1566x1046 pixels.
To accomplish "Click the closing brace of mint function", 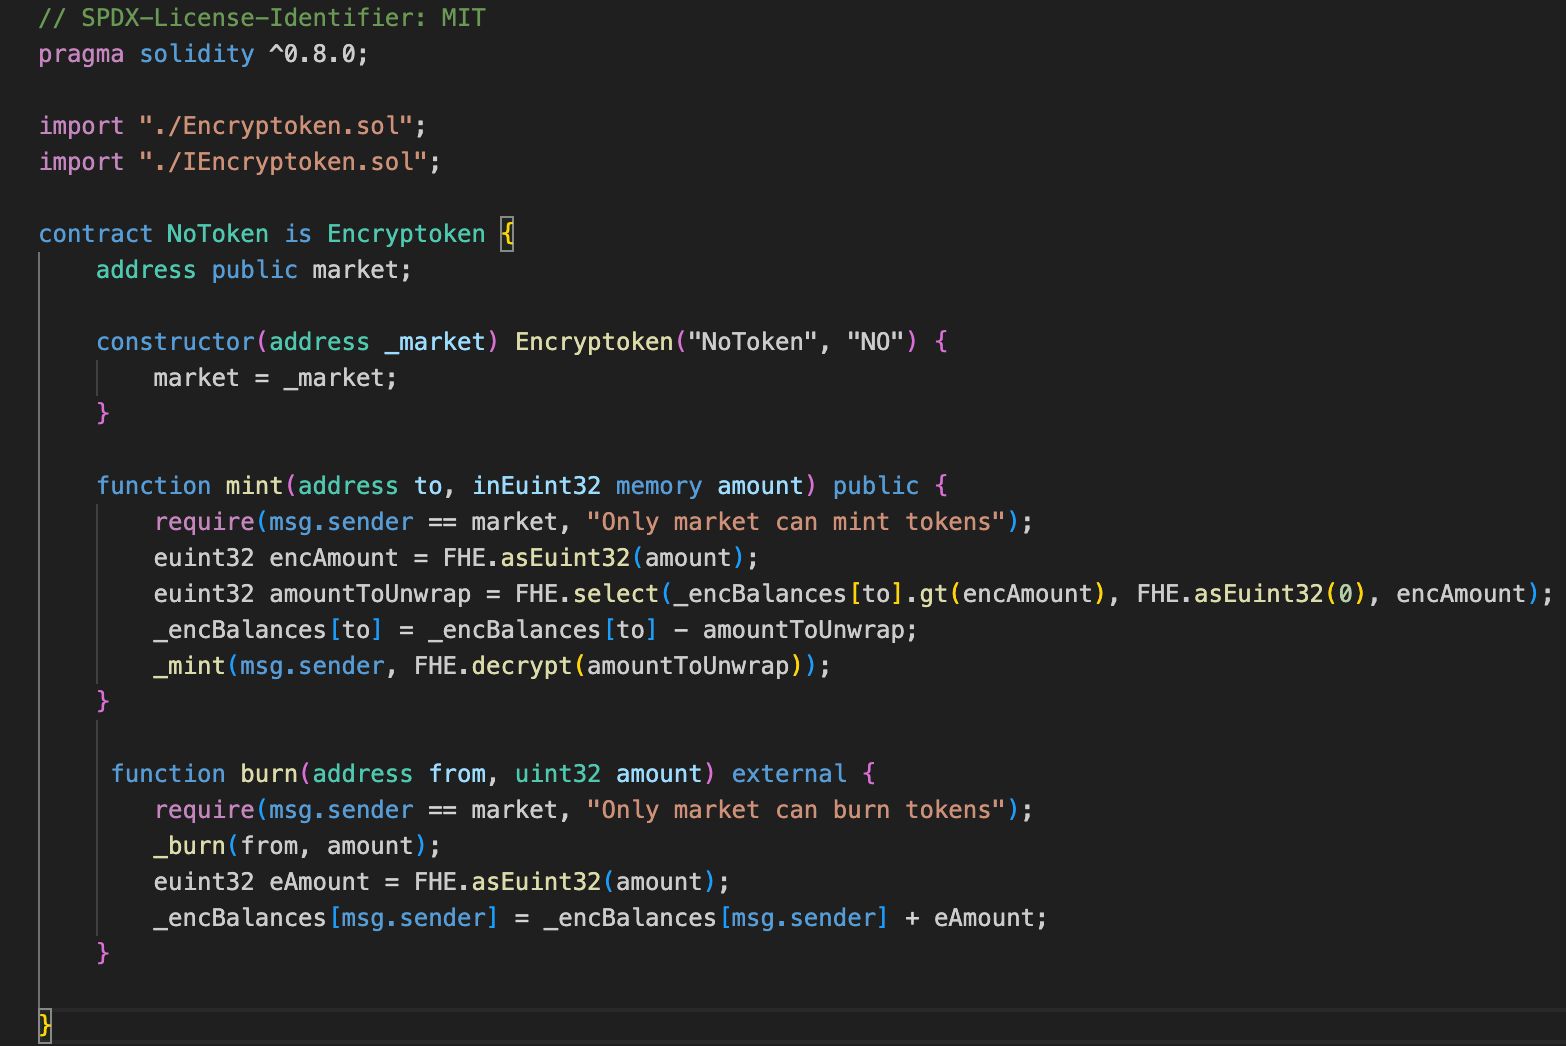I will 103,701.
